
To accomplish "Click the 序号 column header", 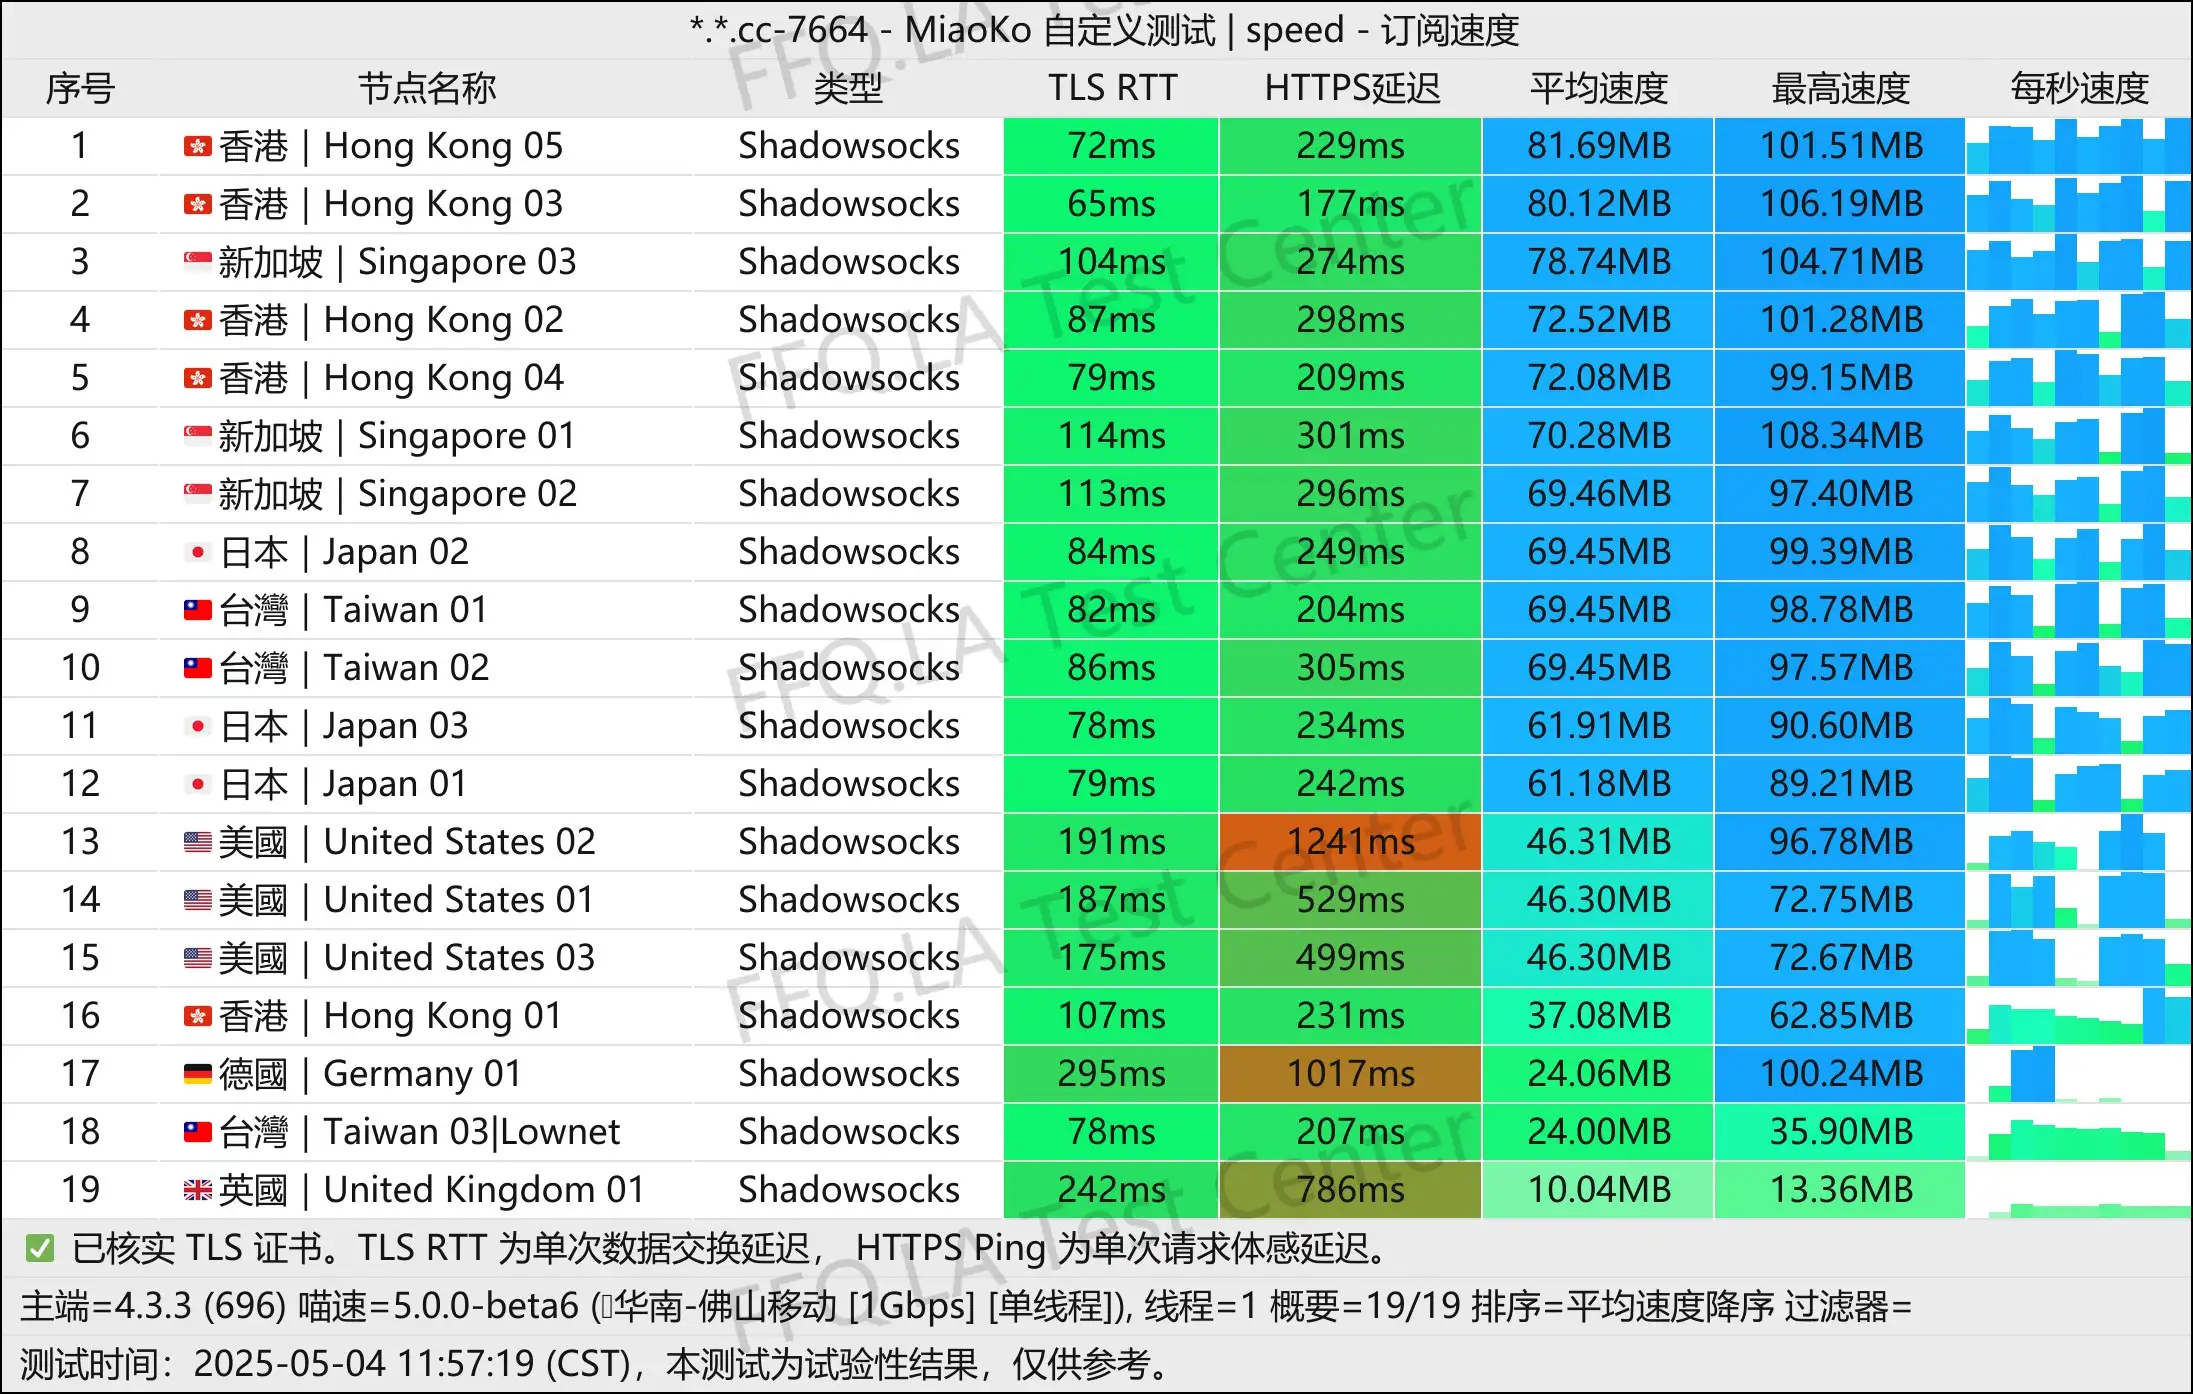I will tap(80, 89).
